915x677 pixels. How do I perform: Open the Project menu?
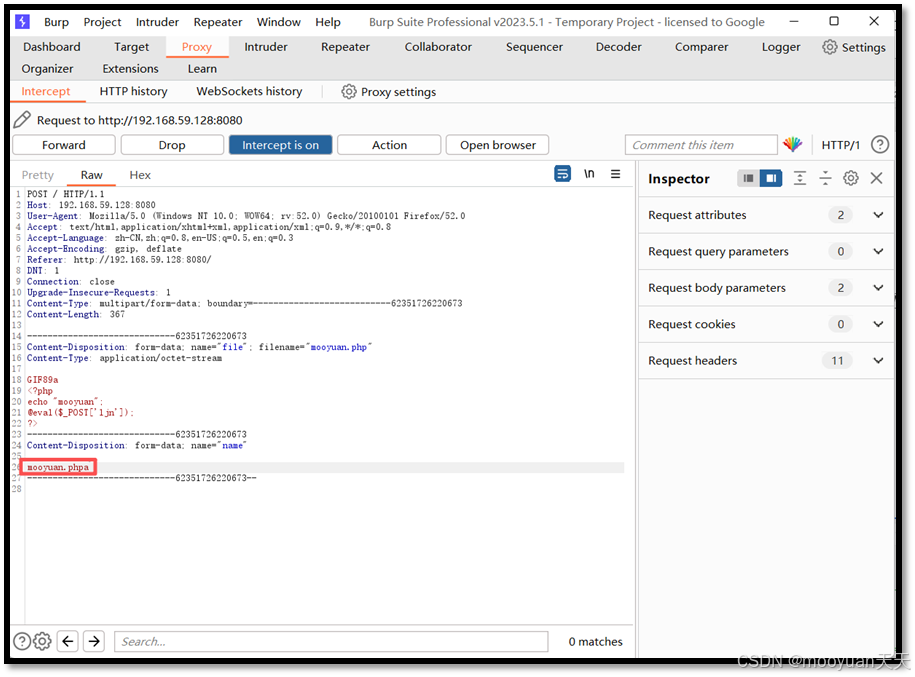[102, 22]
